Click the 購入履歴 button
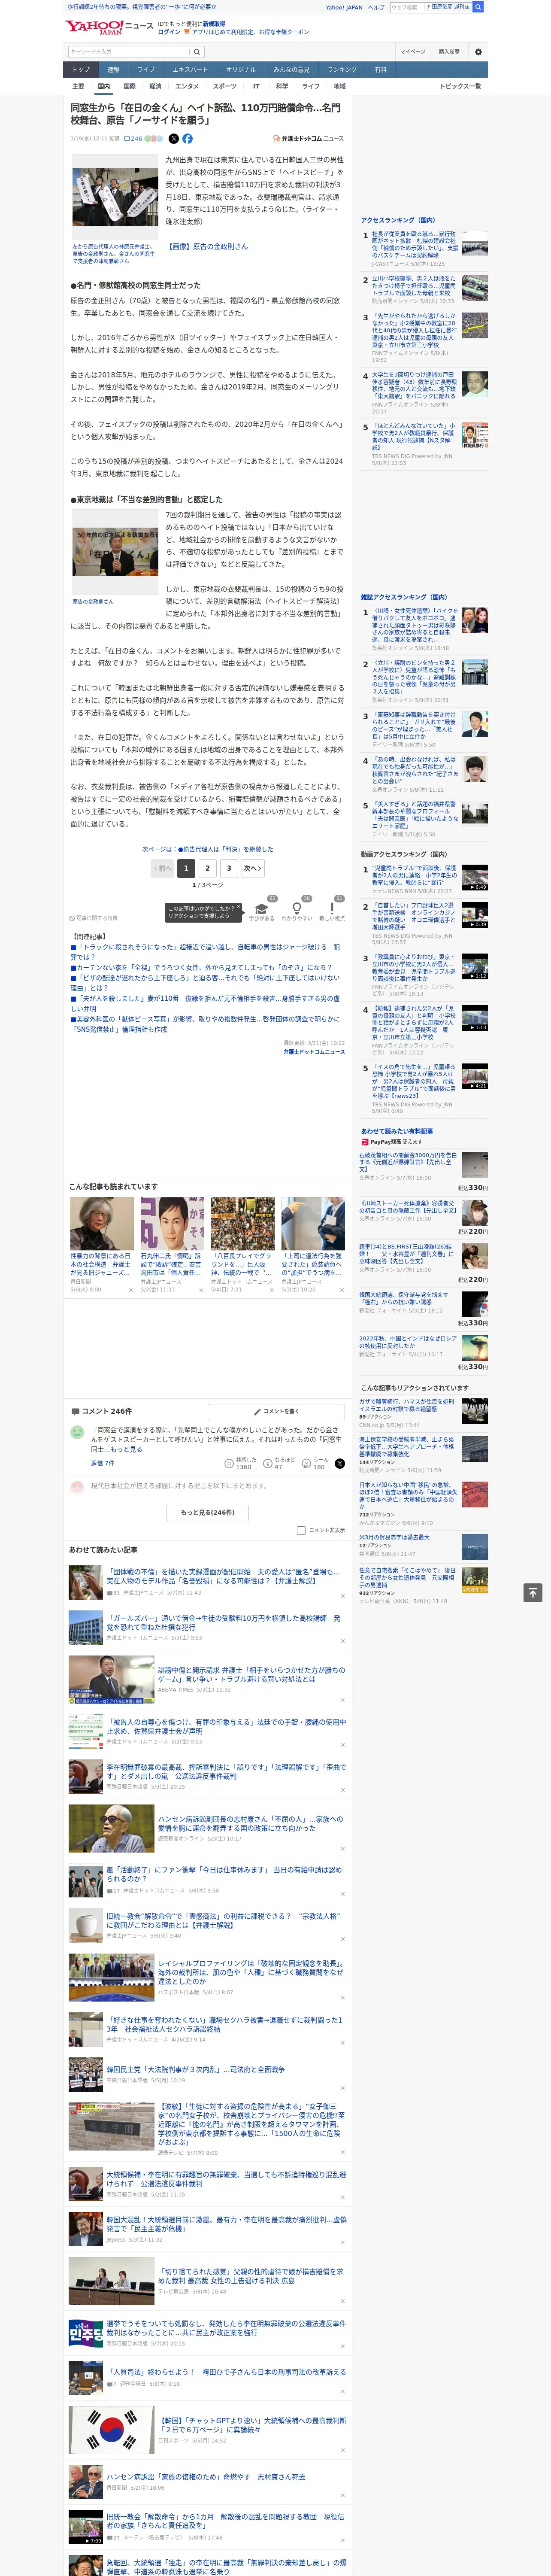The image size is (551, 2576). (449, 51)
